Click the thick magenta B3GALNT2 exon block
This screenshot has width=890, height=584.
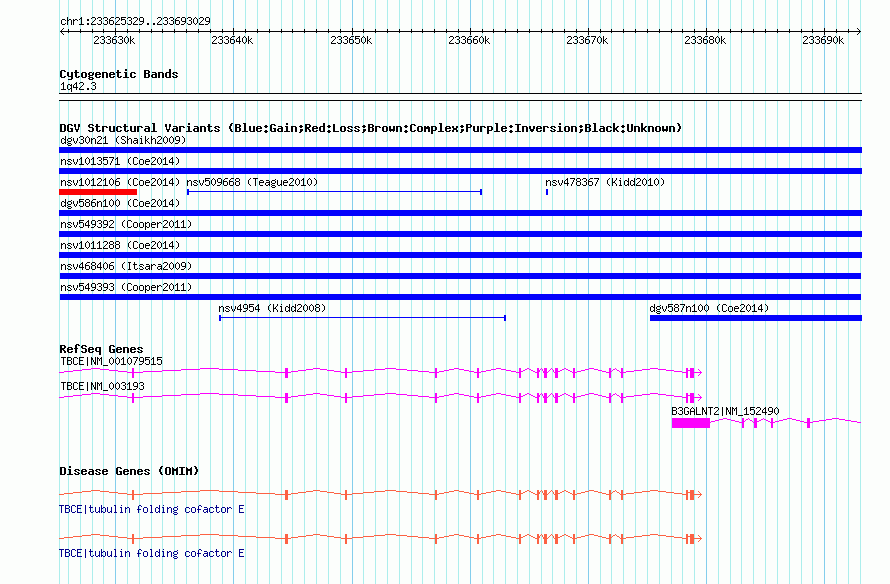tap(691, 423)
